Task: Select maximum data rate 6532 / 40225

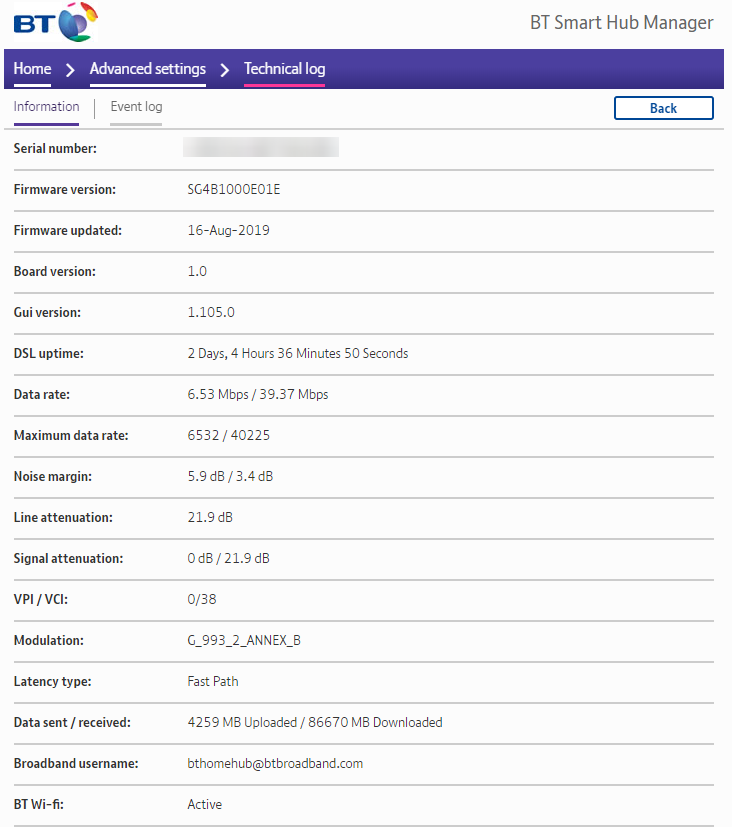Action: coord(228,435)
